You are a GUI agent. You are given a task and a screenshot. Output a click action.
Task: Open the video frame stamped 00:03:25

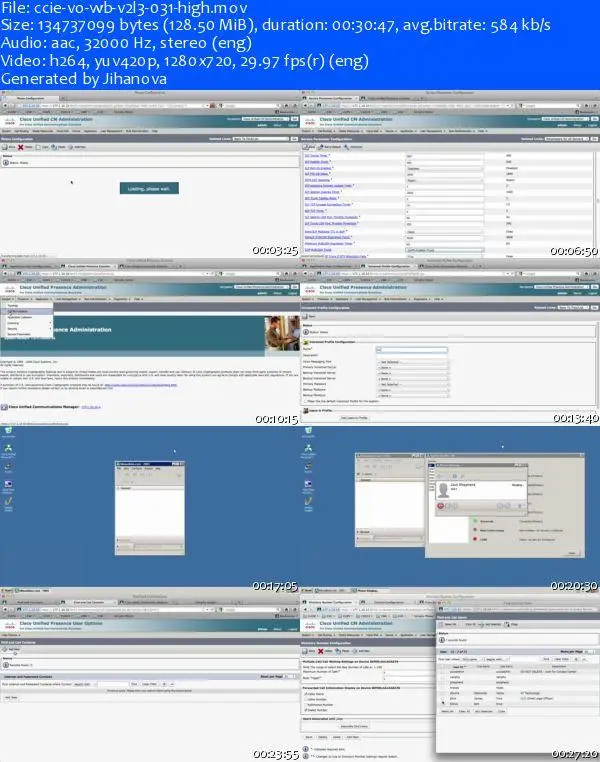150,173
